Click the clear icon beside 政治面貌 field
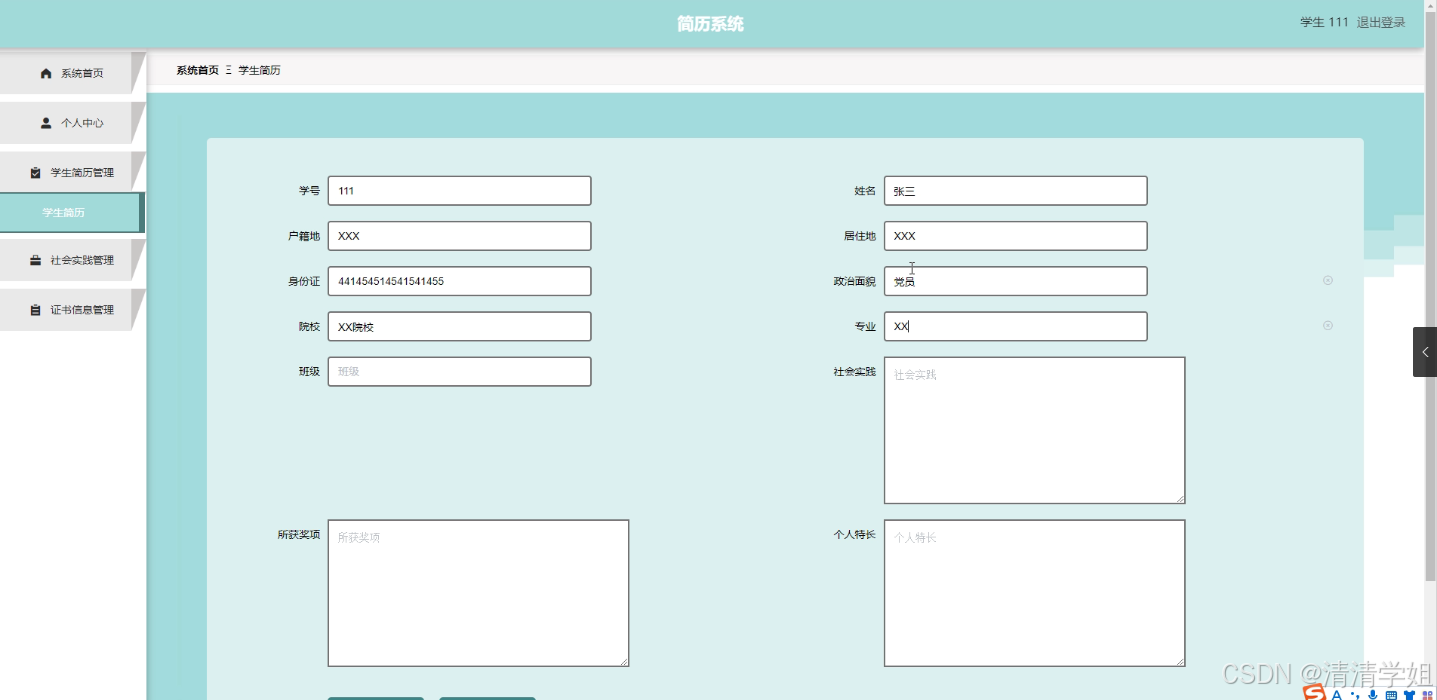 [x=1327, y=281]
